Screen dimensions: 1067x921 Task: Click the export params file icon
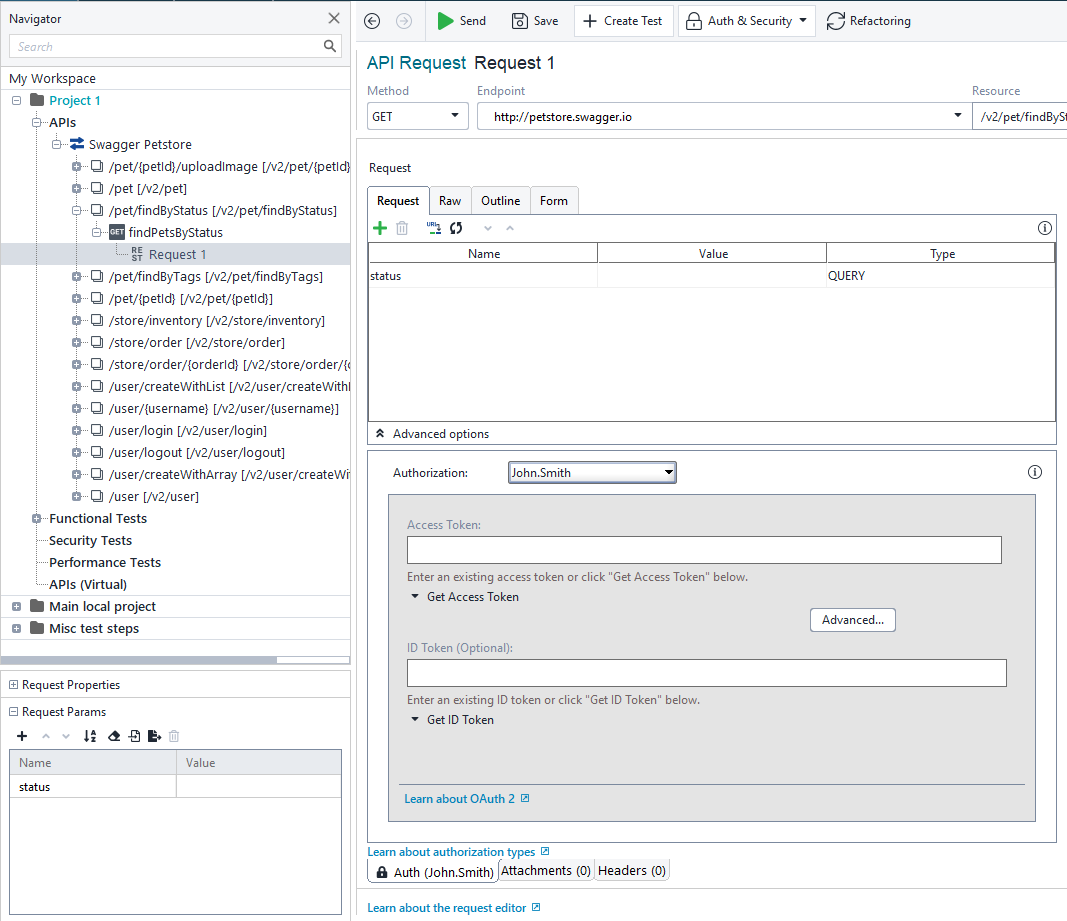154,736
